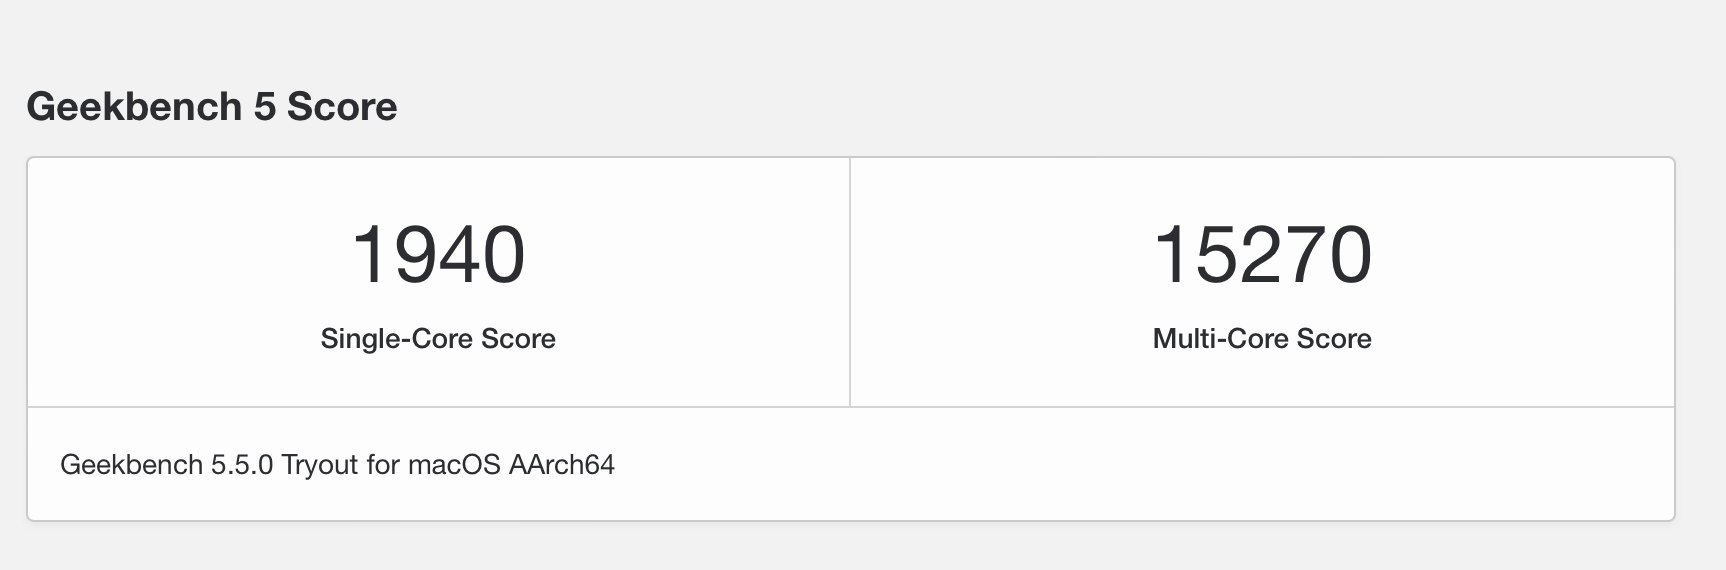Click the word Score in the heading

click(343, 106)
